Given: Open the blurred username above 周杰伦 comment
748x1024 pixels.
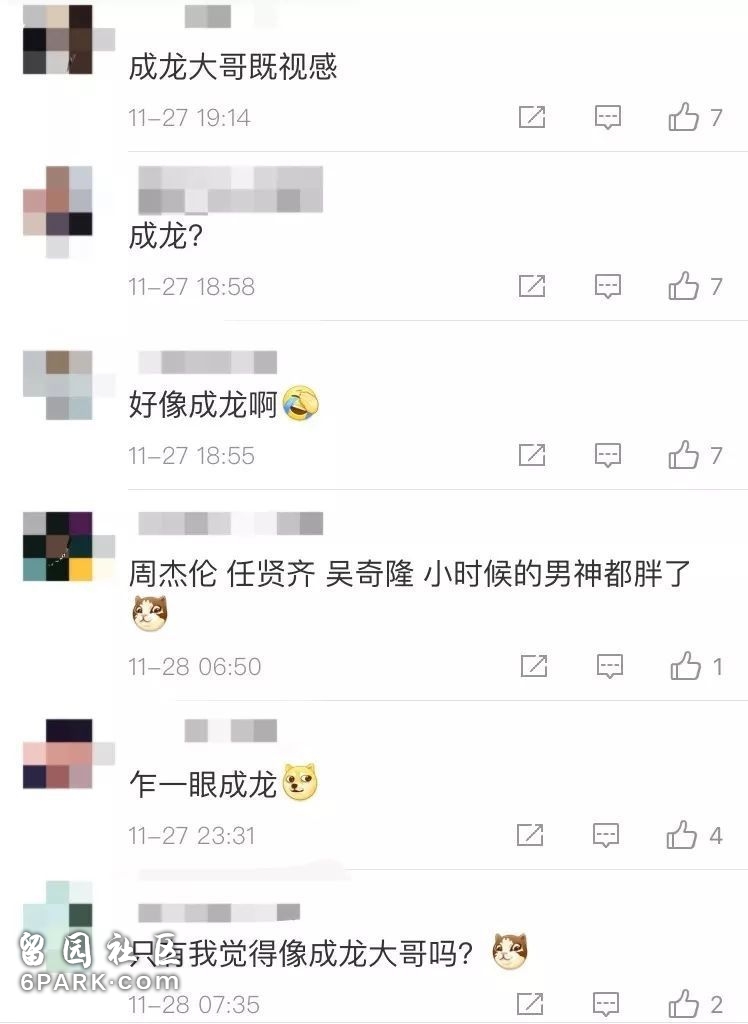Looking at the screenshot, I should pyautogui.click(x=231, y=524).
